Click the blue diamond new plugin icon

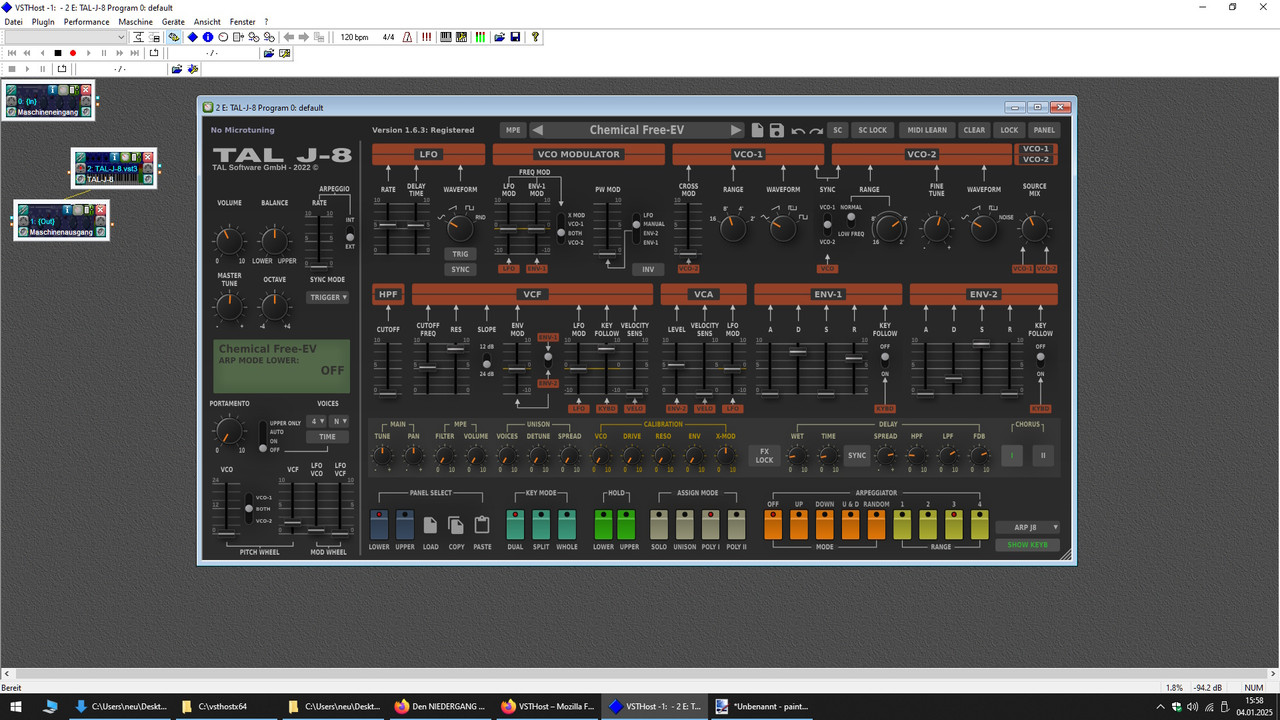(192, 37)
